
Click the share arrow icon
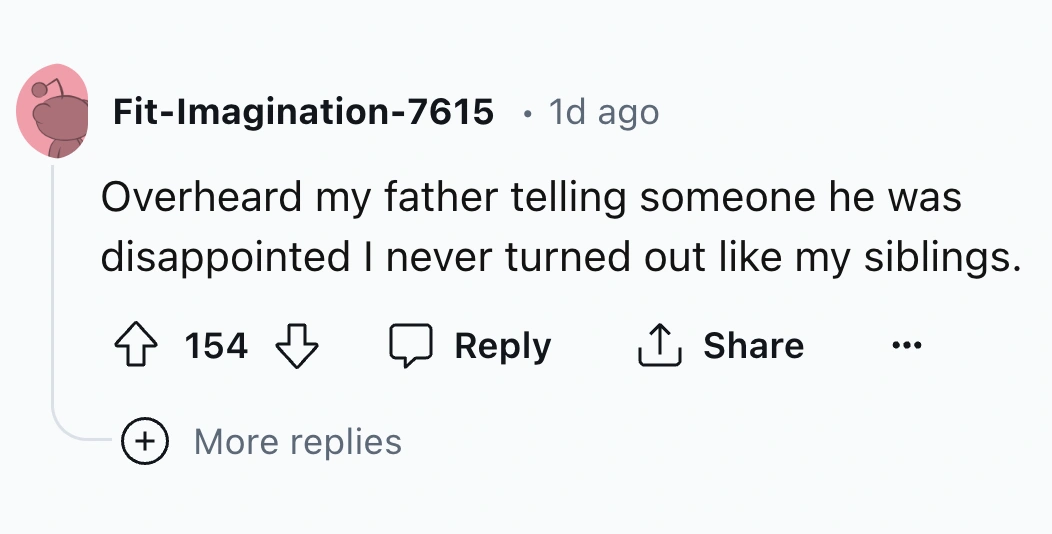pyautogui.click(x=661, y=346)
